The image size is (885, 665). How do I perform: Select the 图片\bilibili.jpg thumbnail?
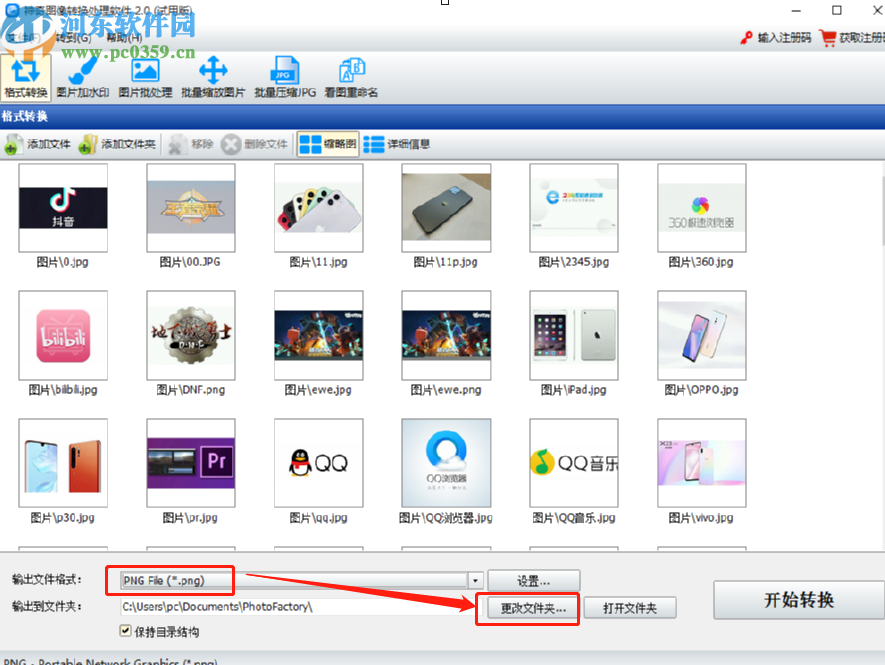[x=63, y=335]
